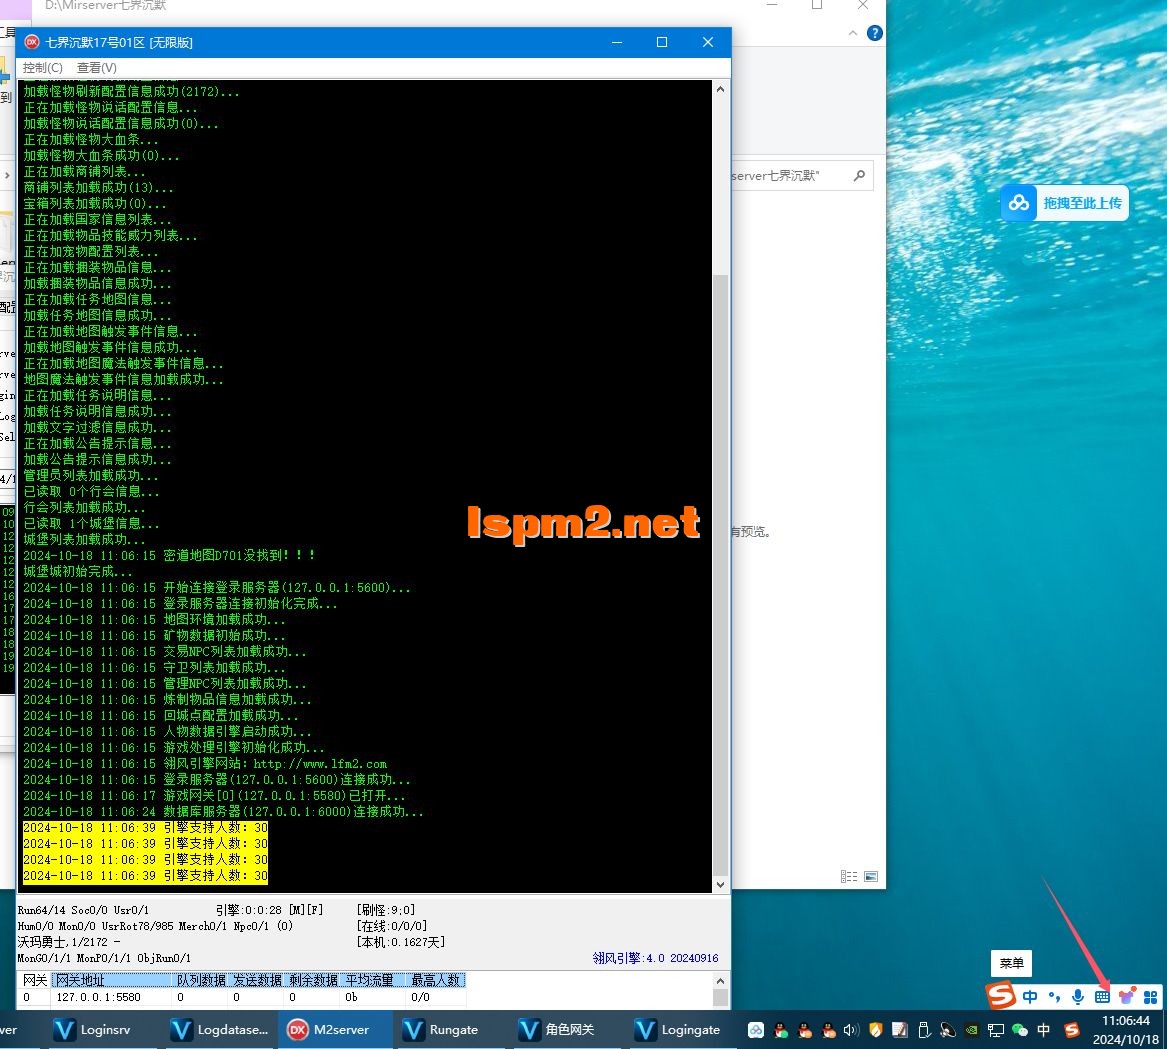Open 角色网关 taskbar window
The height and width of the screenshot is (1049, 1167).
(x=557, y=1029)
